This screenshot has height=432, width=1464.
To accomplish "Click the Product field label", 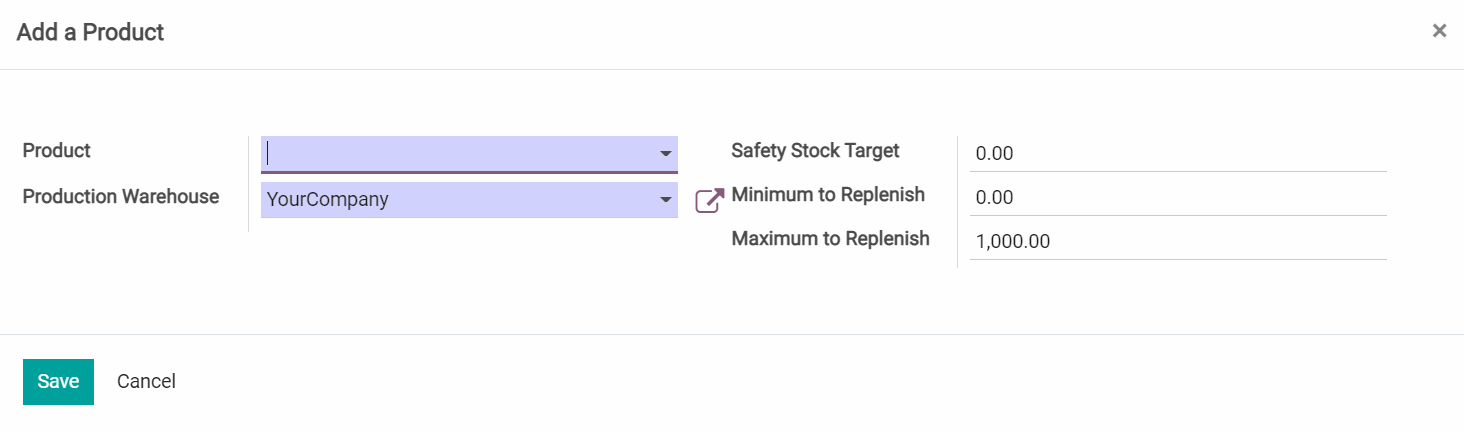I will (57, 151).
